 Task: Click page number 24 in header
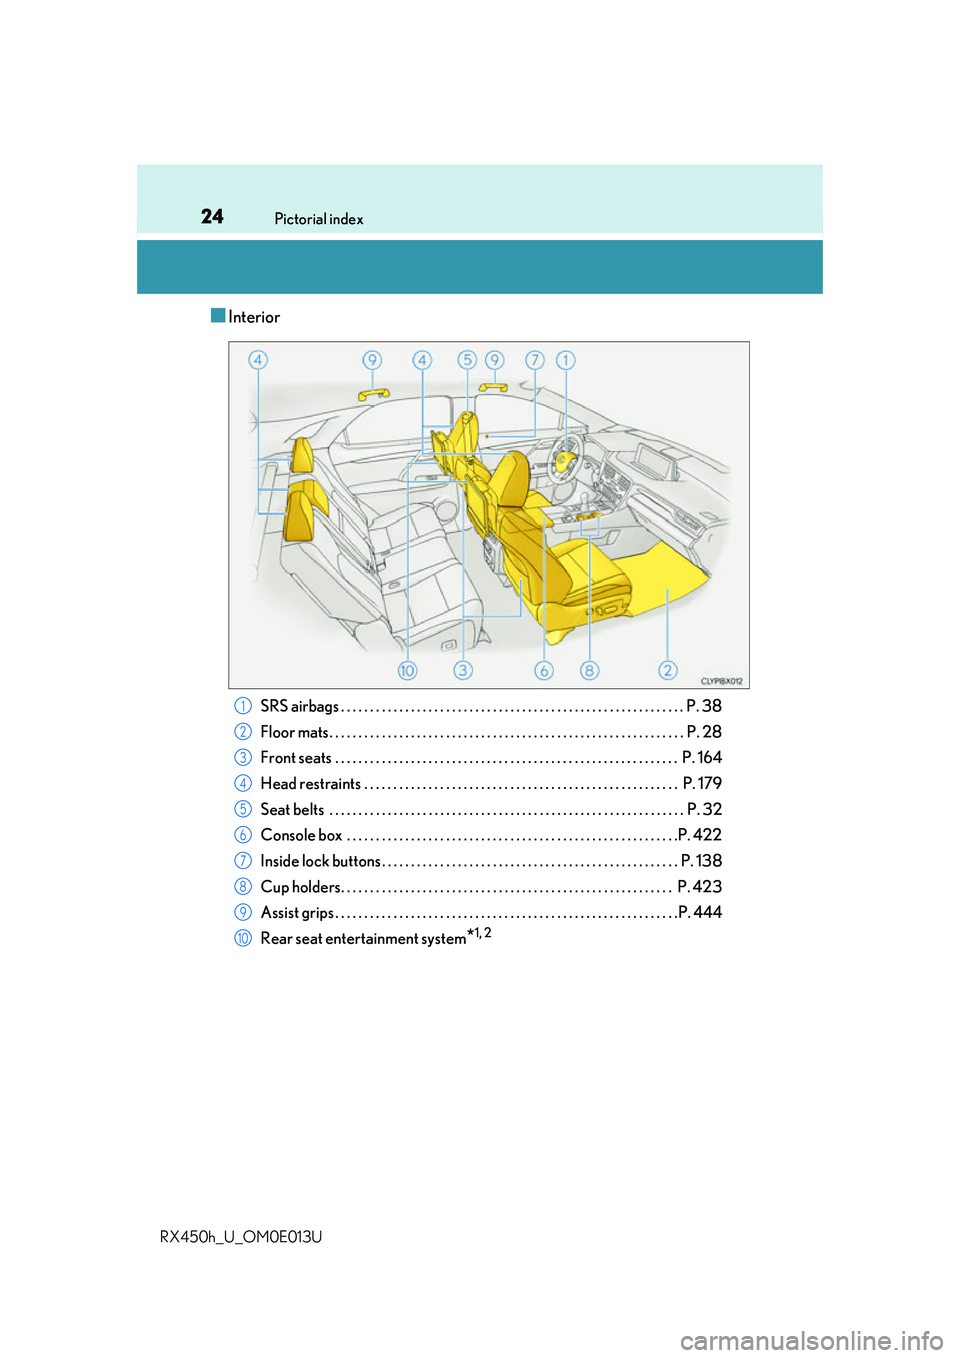click(x=212, y=216)
